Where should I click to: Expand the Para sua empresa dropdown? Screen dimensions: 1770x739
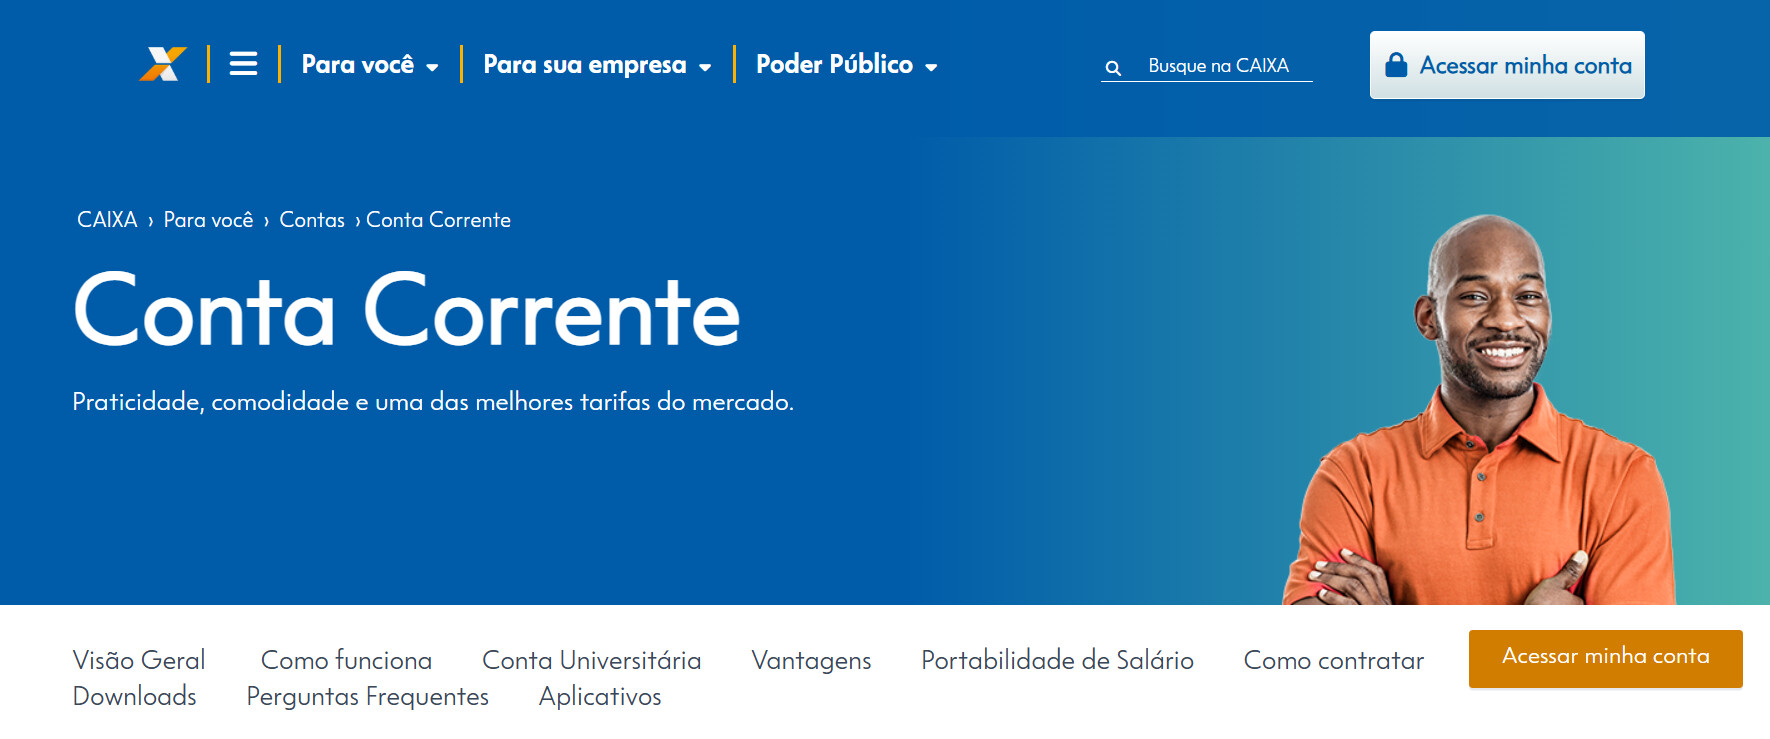pos(596,65)
